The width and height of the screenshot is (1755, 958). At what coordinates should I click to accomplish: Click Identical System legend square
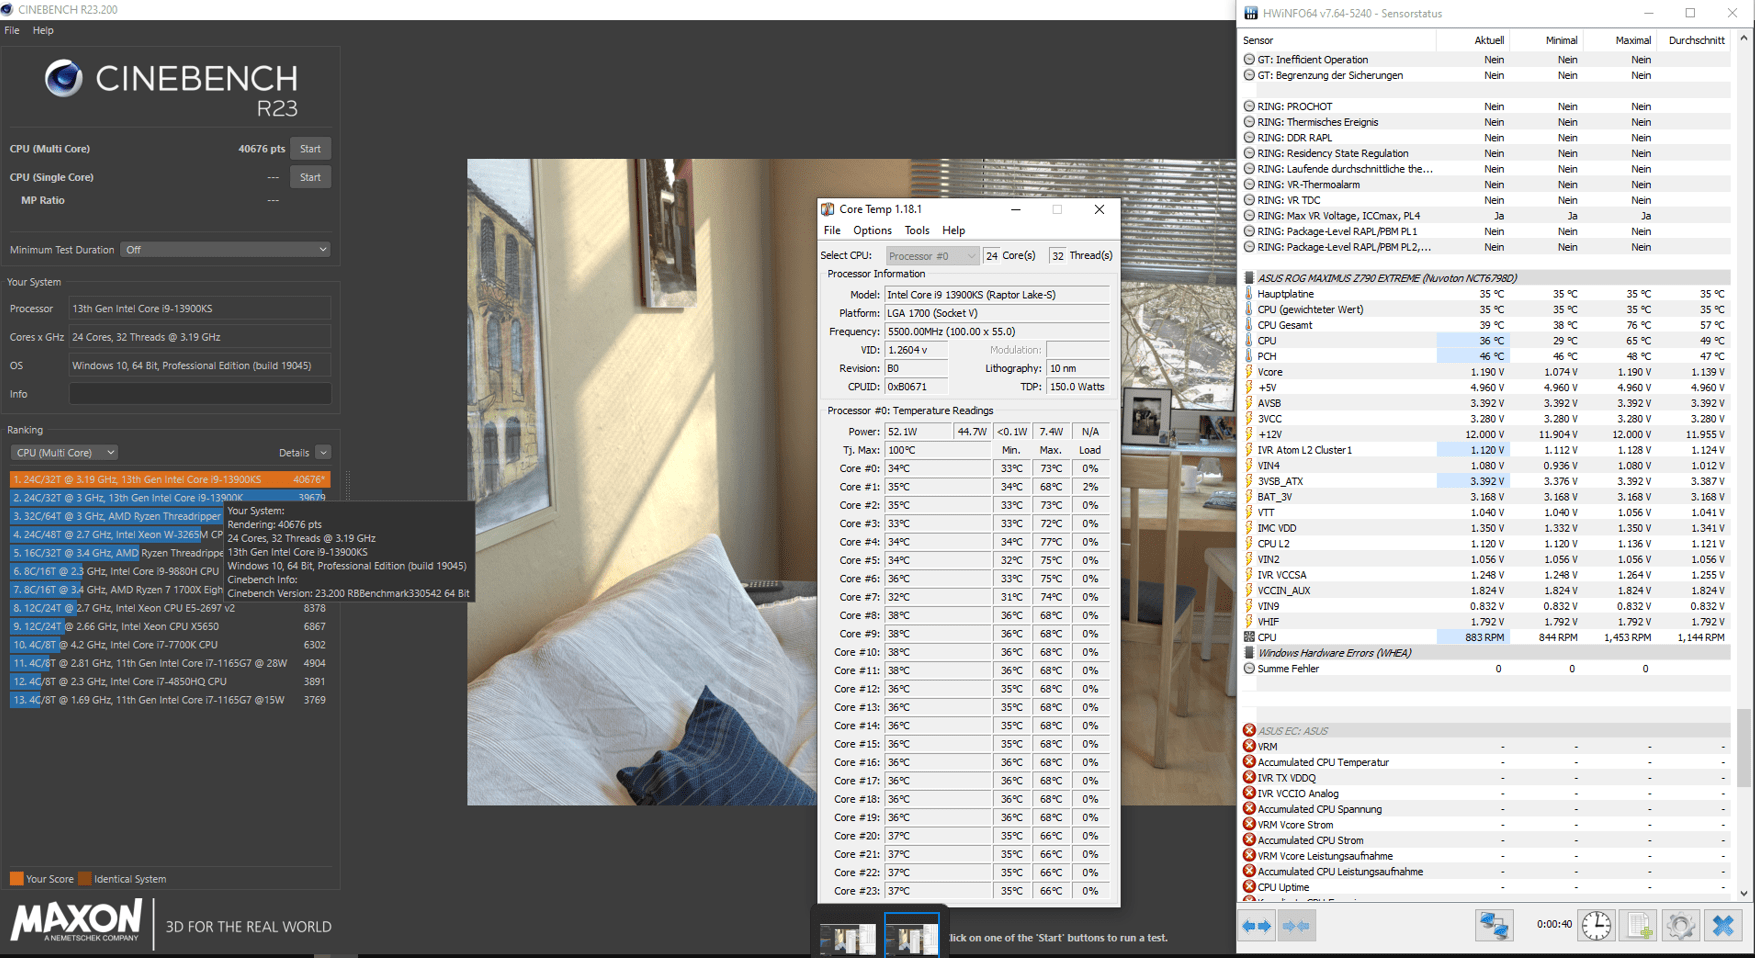[x=85, y=879]
